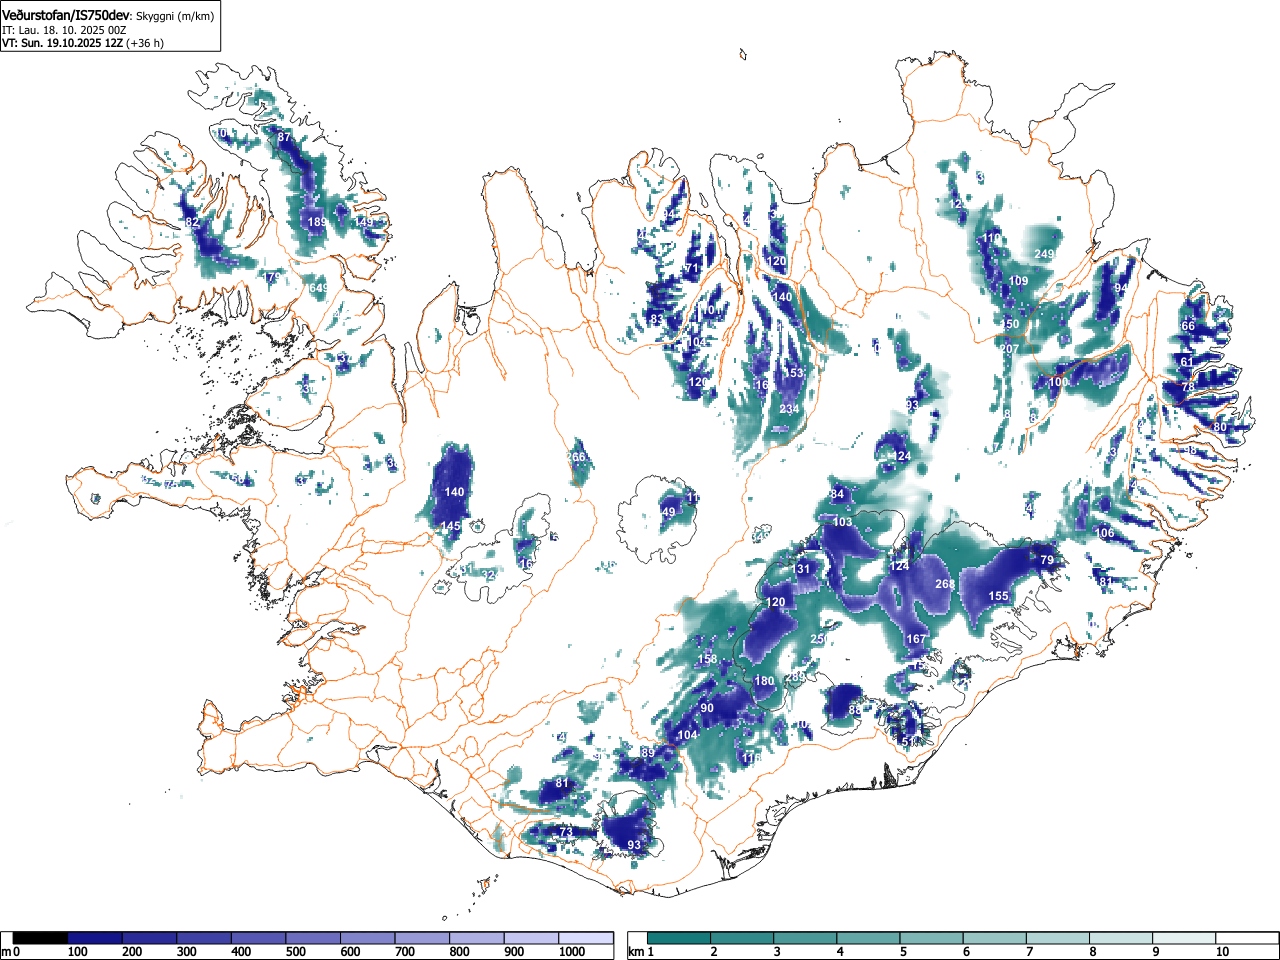Click the 82 value in the Westfjords
This screenshot has width=1280, height=960.
[x=192, y=222]
